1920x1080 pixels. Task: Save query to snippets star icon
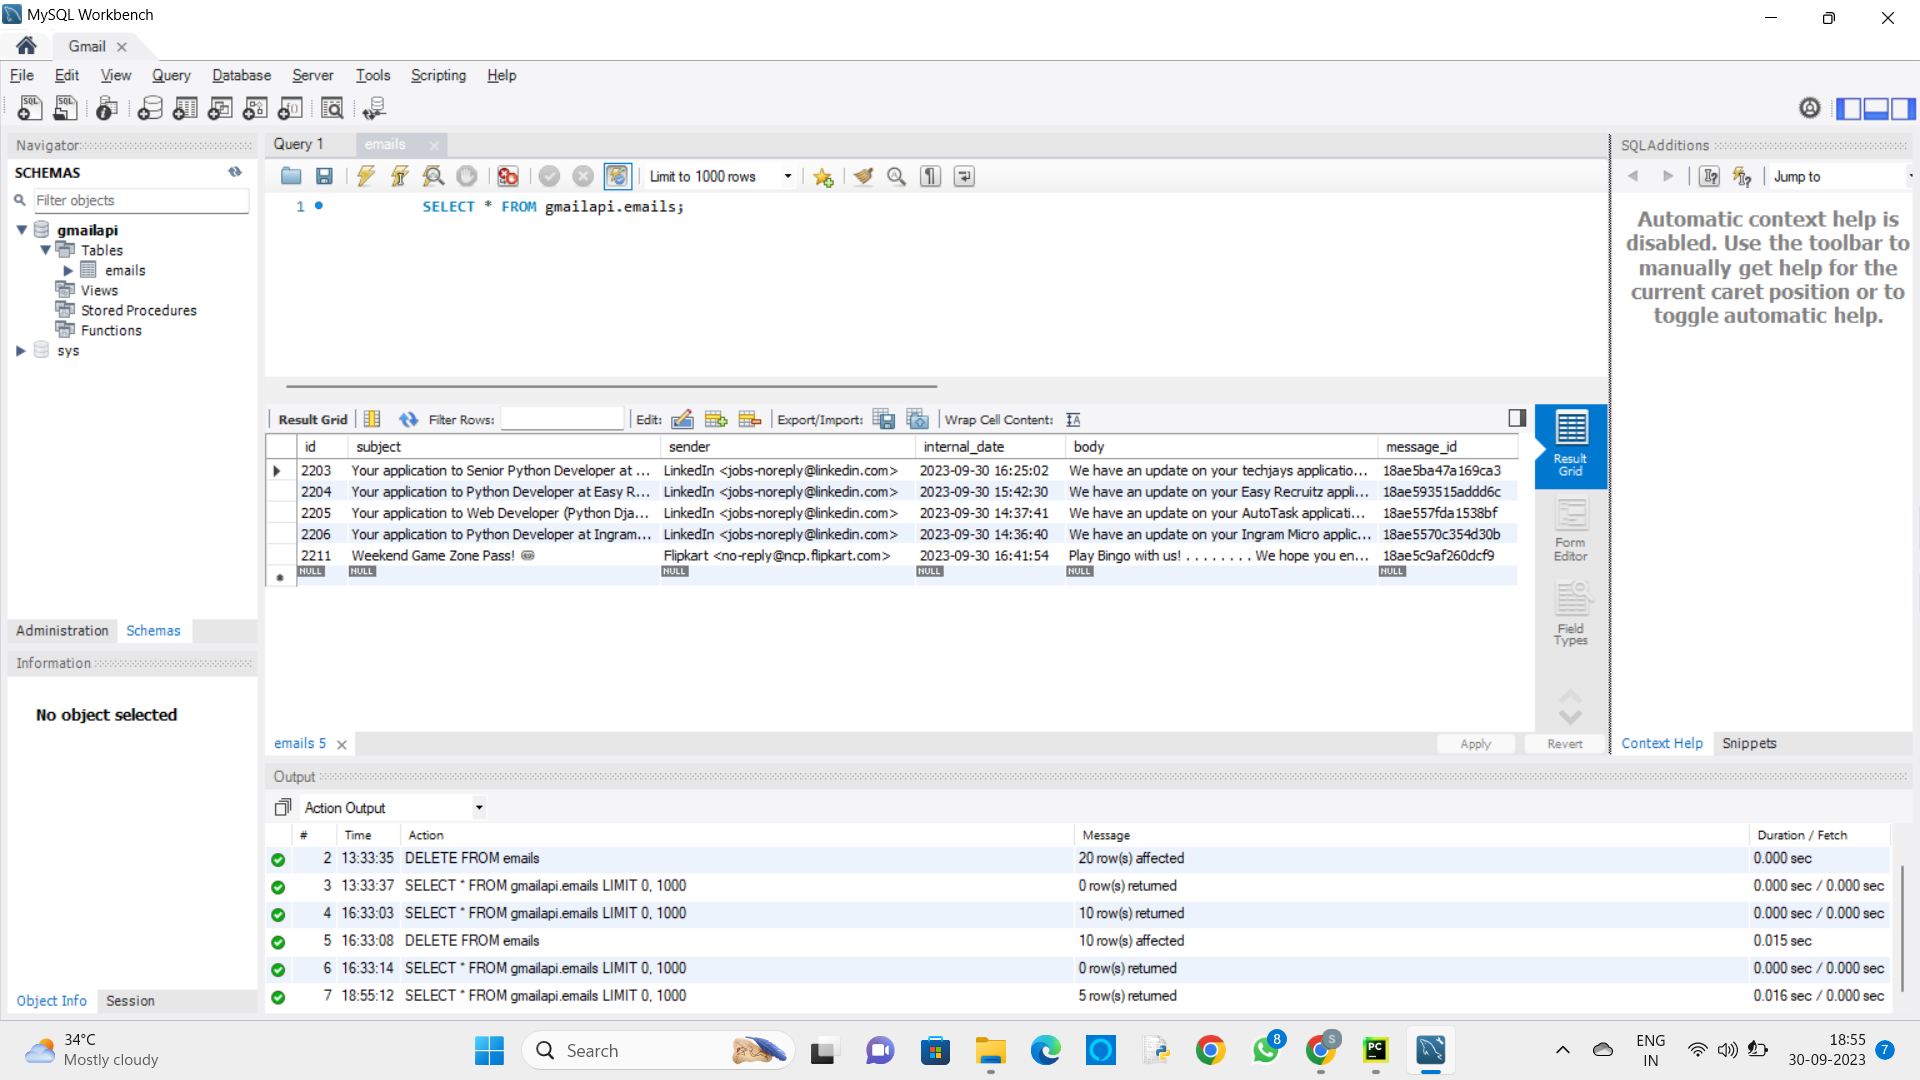click(x=823, y=176)
